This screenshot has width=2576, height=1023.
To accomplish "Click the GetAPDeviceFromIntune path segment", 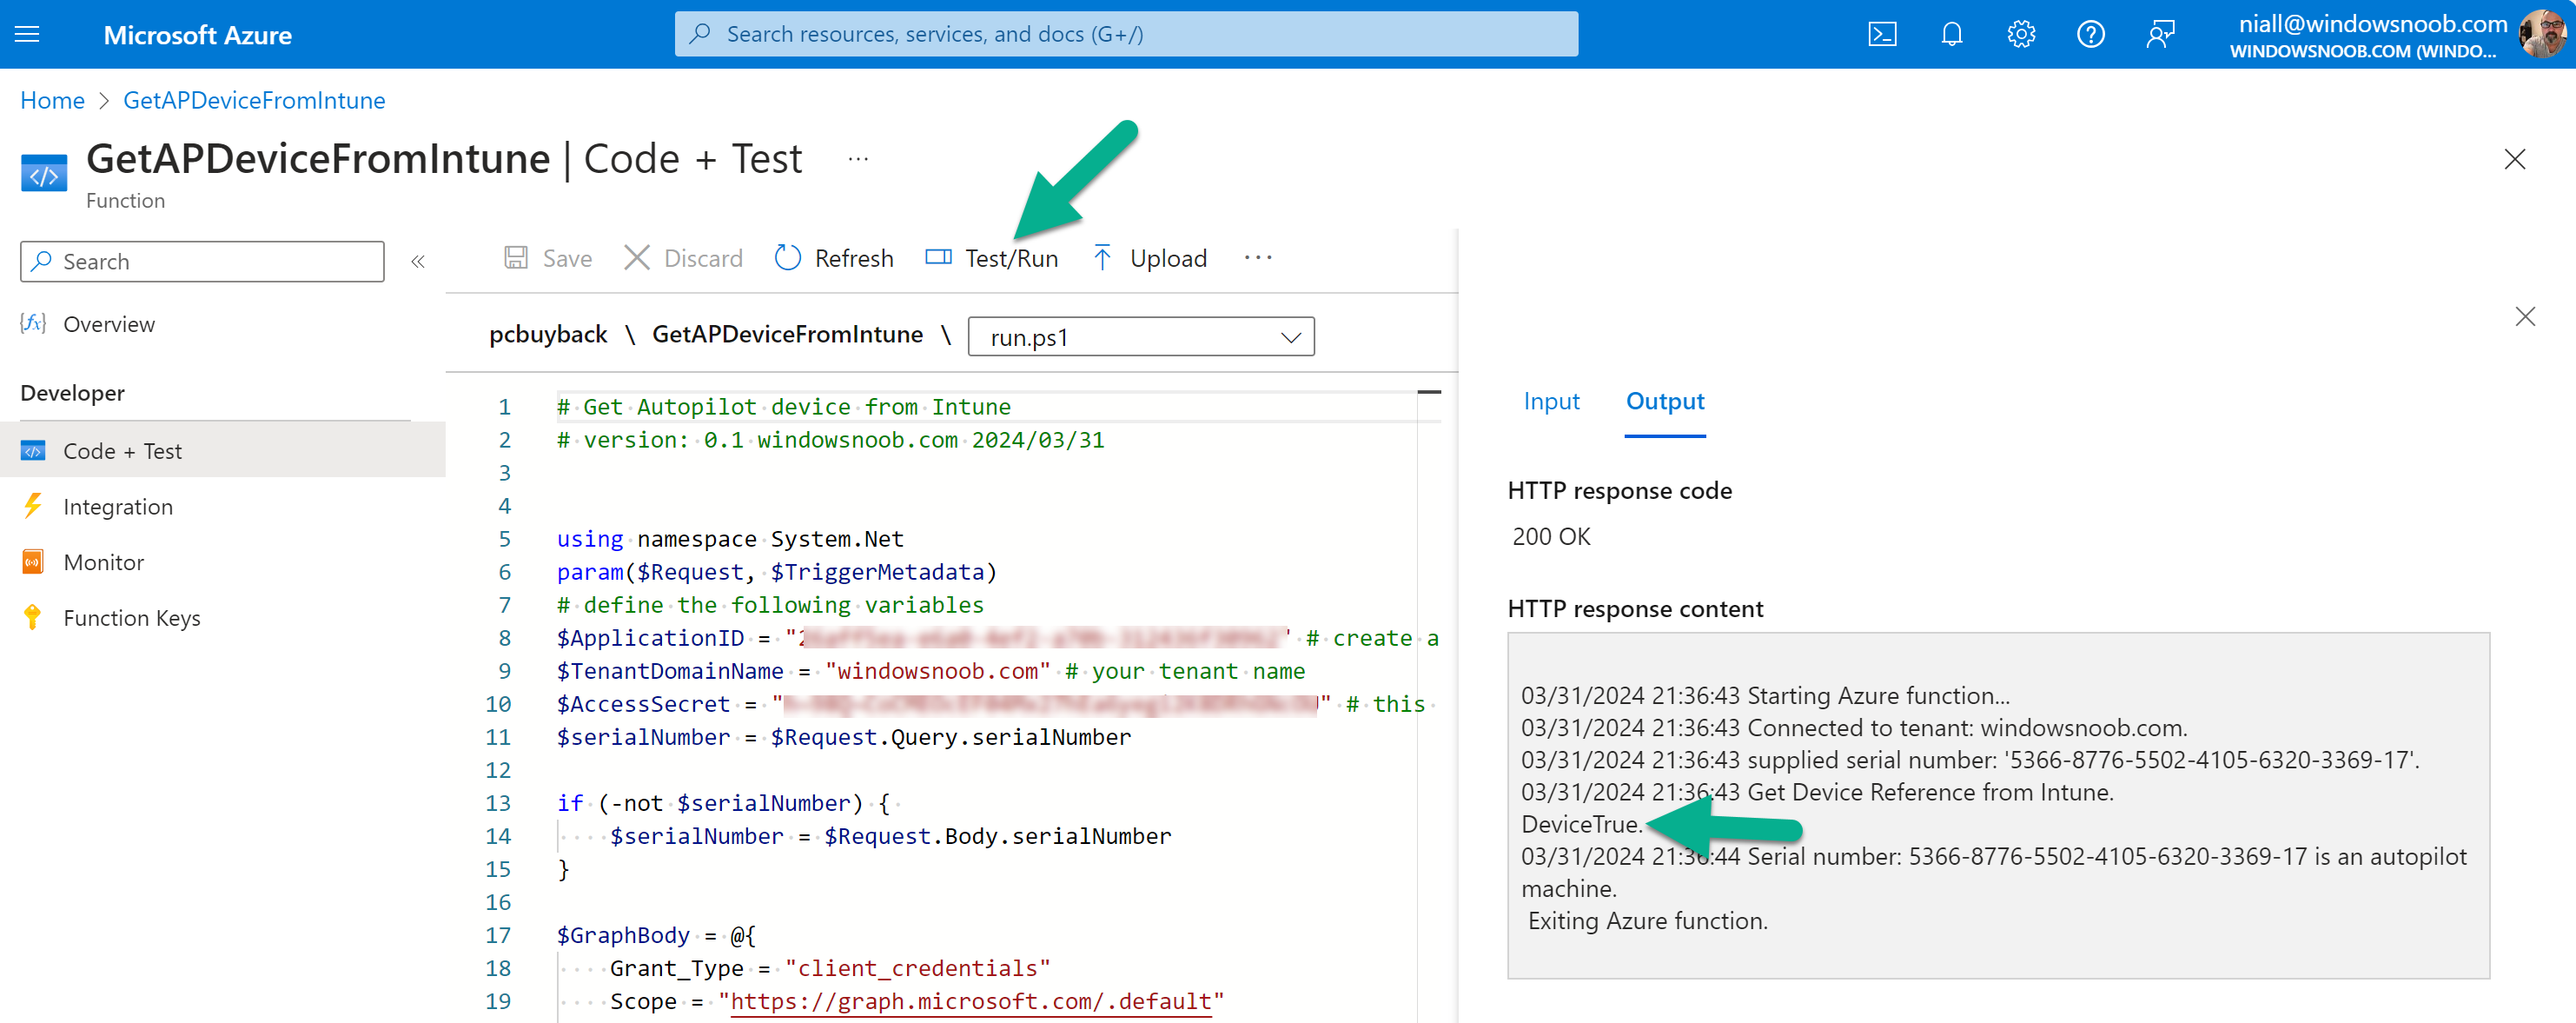I will [787, 335].
